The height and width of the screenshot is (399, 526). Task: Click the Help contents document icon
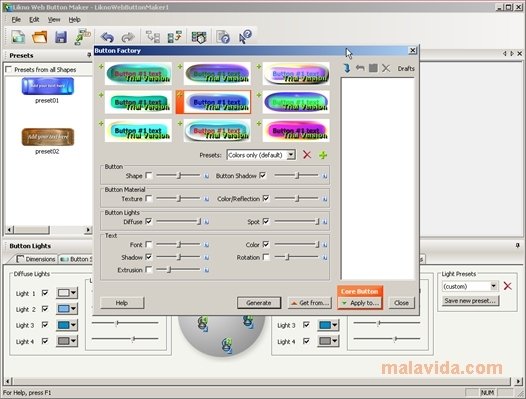(223, 37)
